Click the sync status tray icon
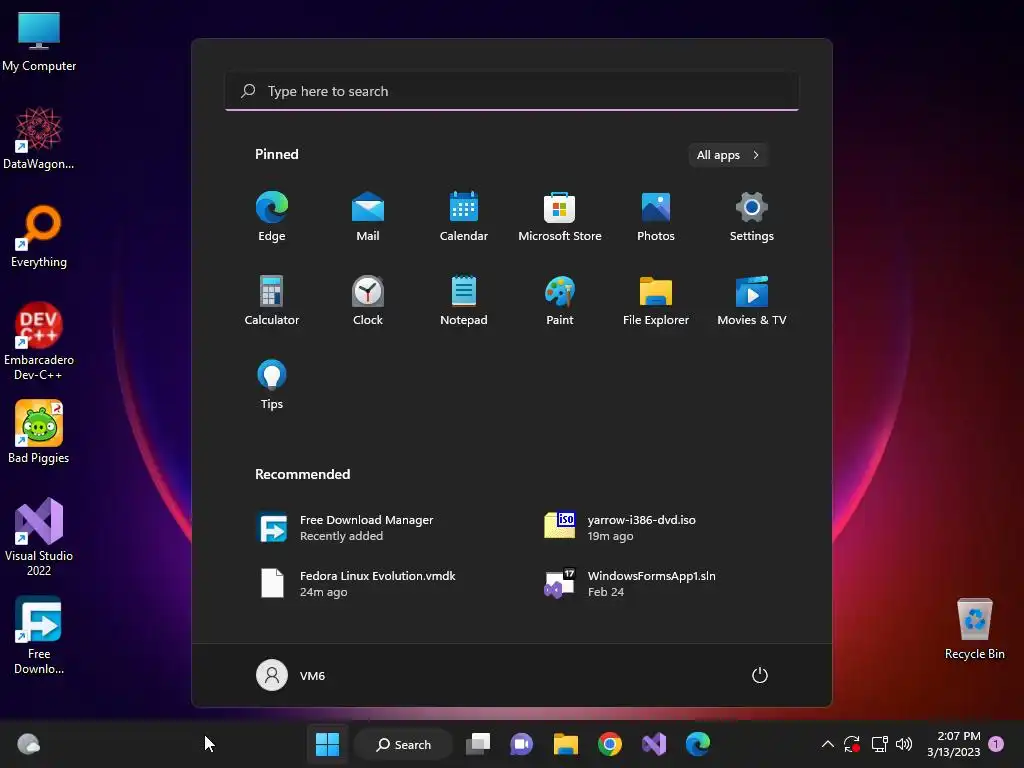Viewport: 1024px width, 768px height. [852, 744]
